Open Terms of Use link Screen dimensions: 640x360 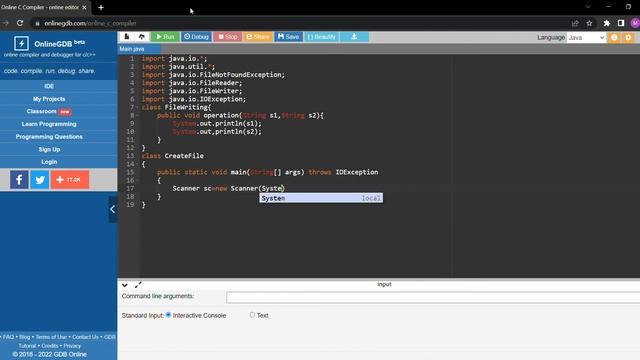pyautogui.click(x=51, y=337)
